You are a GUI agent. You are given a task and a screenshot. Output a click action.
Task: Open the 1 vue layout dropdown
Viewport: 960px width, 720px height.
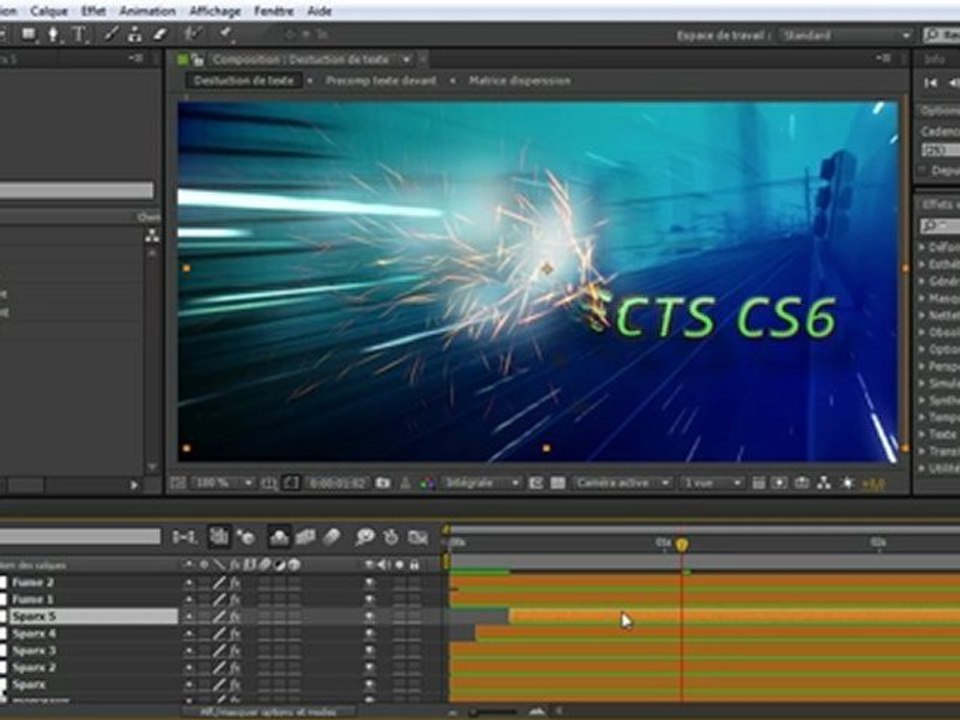[x=711, y=483]
